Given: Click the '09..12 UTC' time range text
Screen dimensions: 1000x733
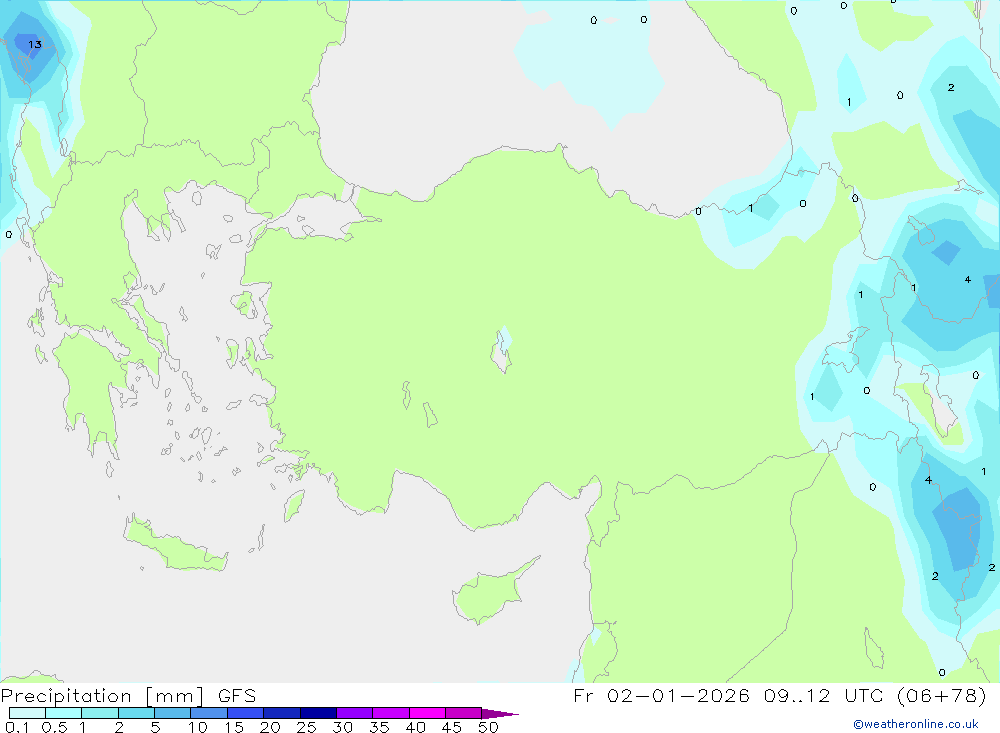Looking at the screenshot, I should coord(823,695).
